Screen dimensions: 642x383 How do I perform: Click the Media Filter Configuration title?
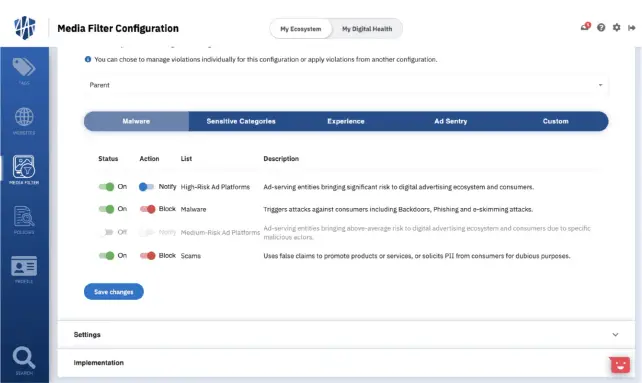point(118,28)
